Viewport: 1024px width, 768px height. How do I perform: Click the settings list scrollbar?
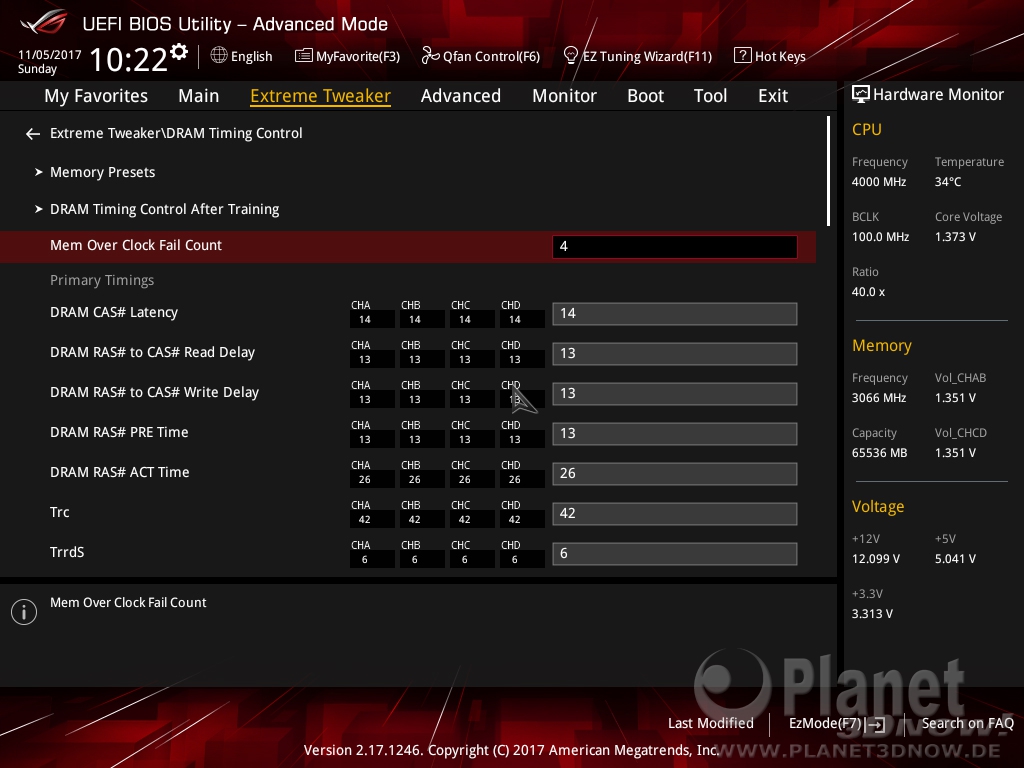pyautogui.click(x=828, y=171)
